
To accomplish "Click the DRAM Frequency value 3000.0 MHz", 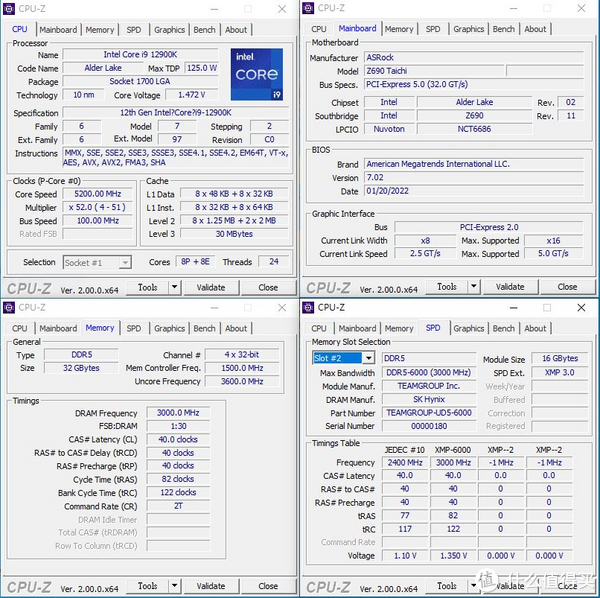I will pos(178,413).
